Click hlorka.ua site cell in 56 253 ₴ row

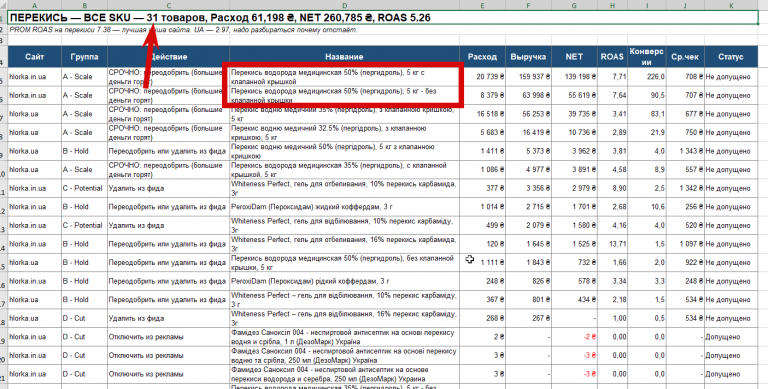[x=35, y=114]
